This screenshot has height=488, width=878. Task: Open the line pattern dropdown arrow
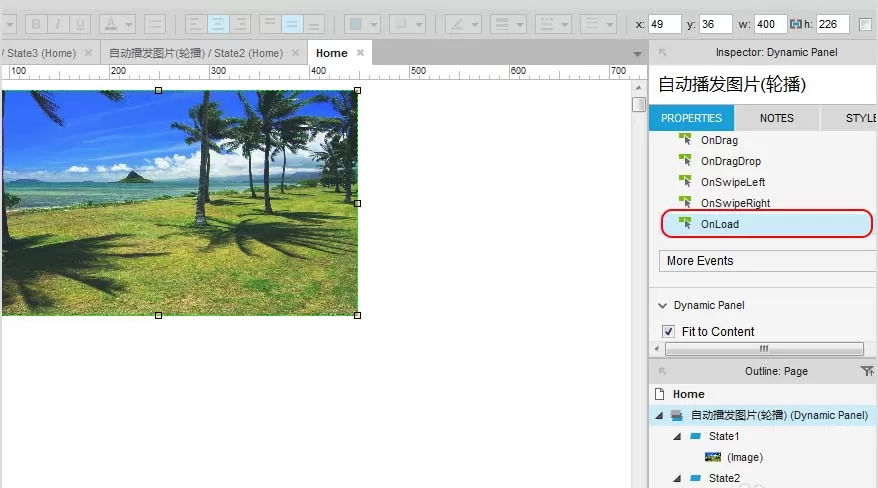[x=565, y=24]
